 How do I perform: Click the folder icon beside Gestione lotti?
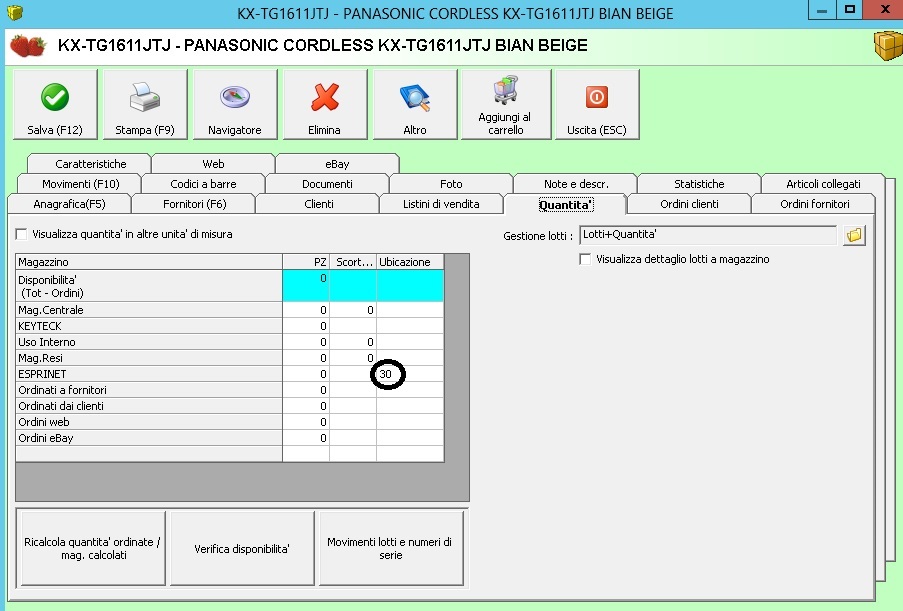854,235
